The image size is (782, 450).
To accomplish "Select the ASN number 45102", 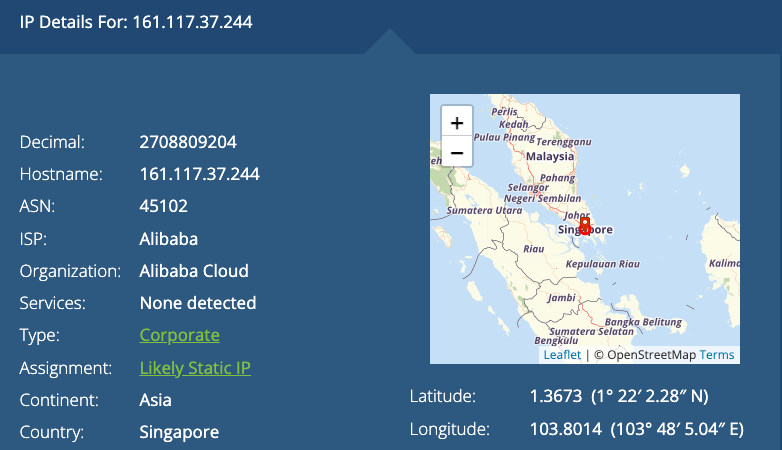I will pyautogui.click(x=164, y=206).
